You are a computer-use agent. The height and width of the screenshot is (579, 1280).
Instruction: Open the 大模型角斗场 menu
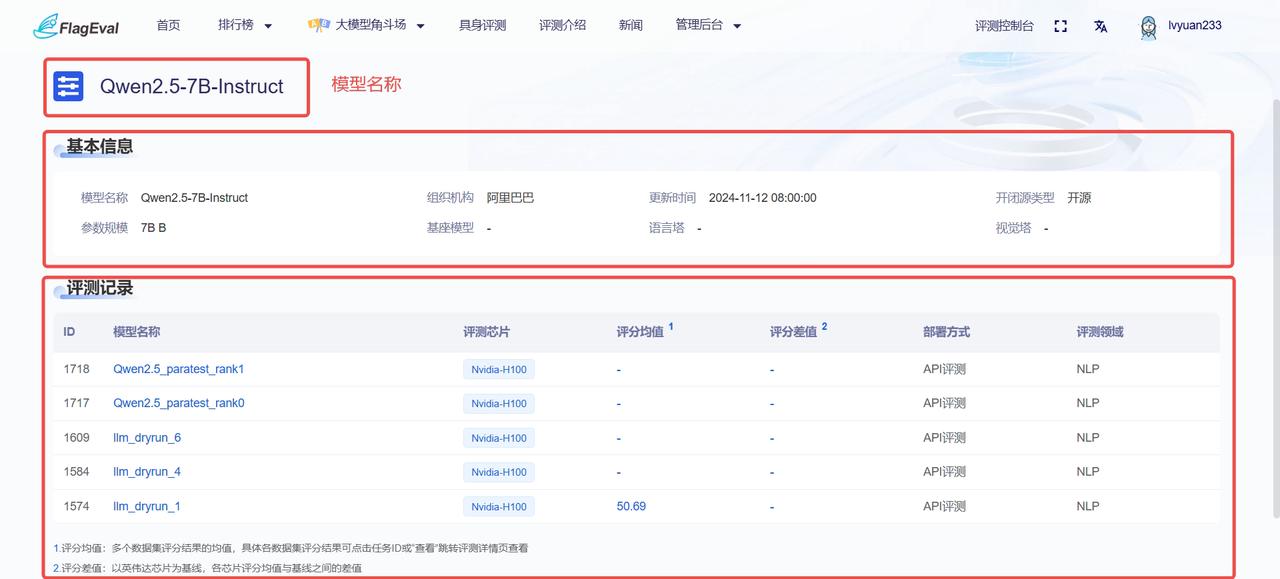click(x=370, y=25)
